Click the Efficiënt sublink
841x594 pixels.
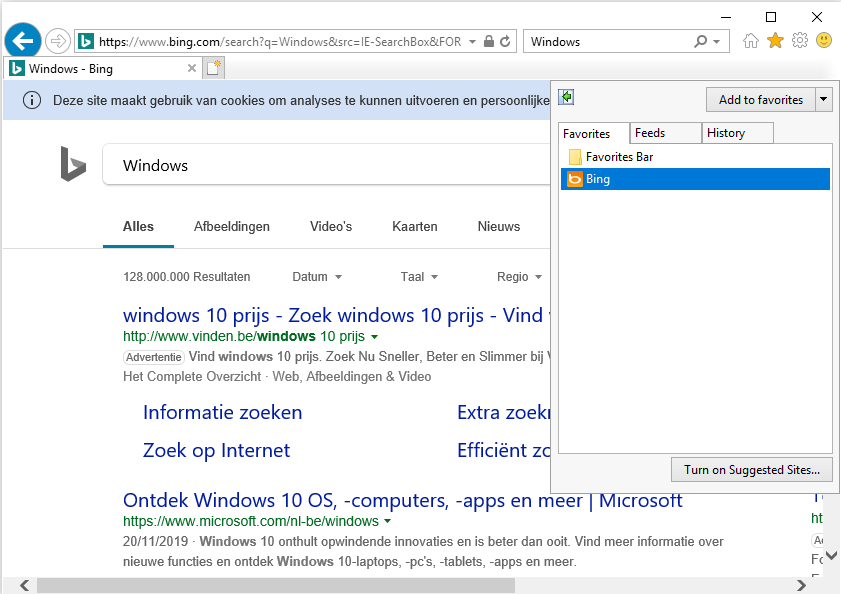tap(504, 450)
